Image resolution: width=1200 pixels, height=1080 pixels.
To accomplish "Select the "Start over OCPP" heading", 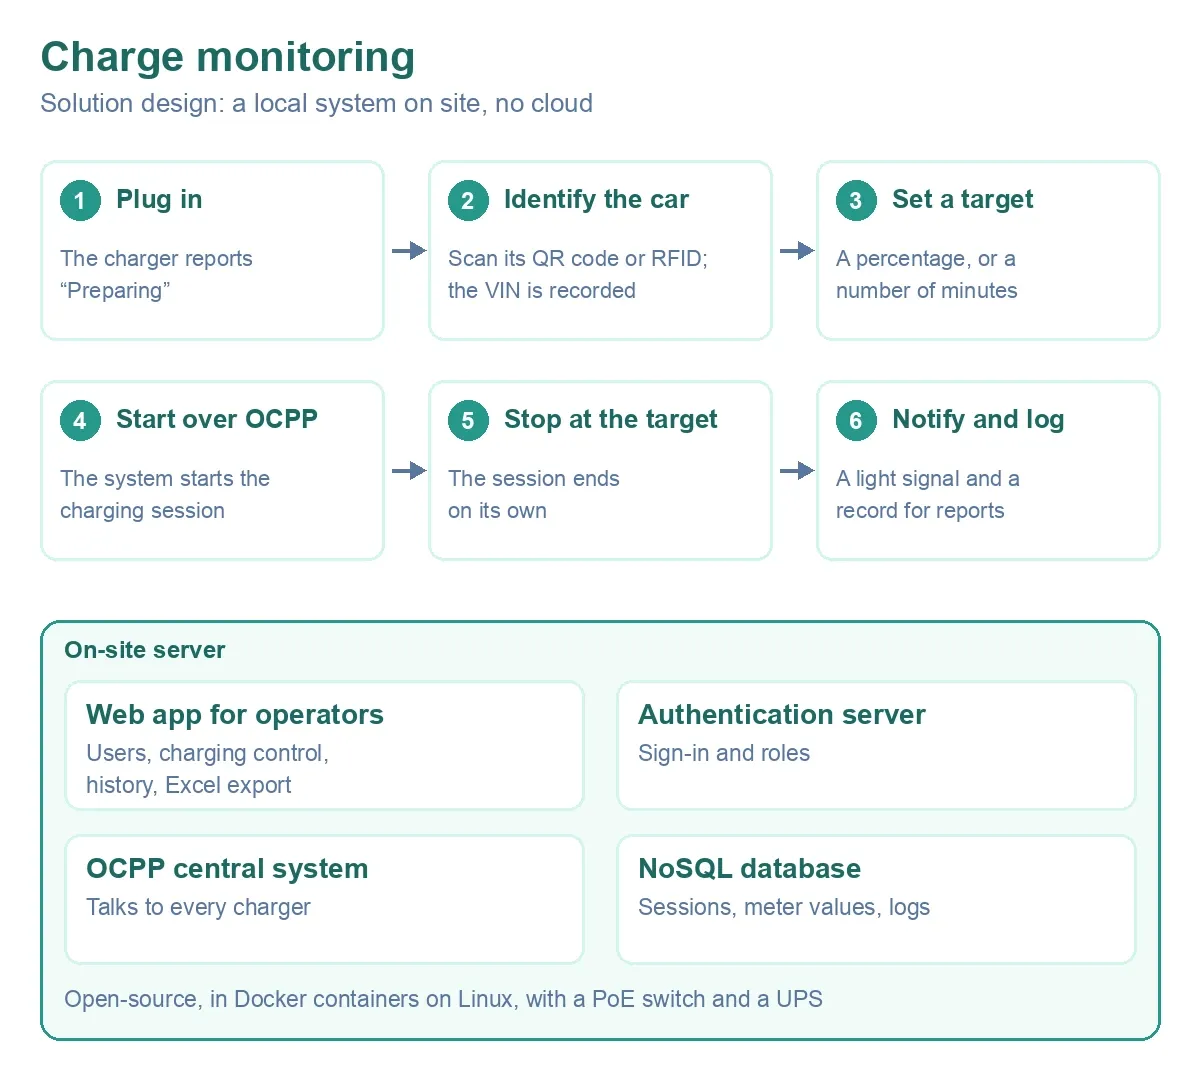I will point(217,419).
